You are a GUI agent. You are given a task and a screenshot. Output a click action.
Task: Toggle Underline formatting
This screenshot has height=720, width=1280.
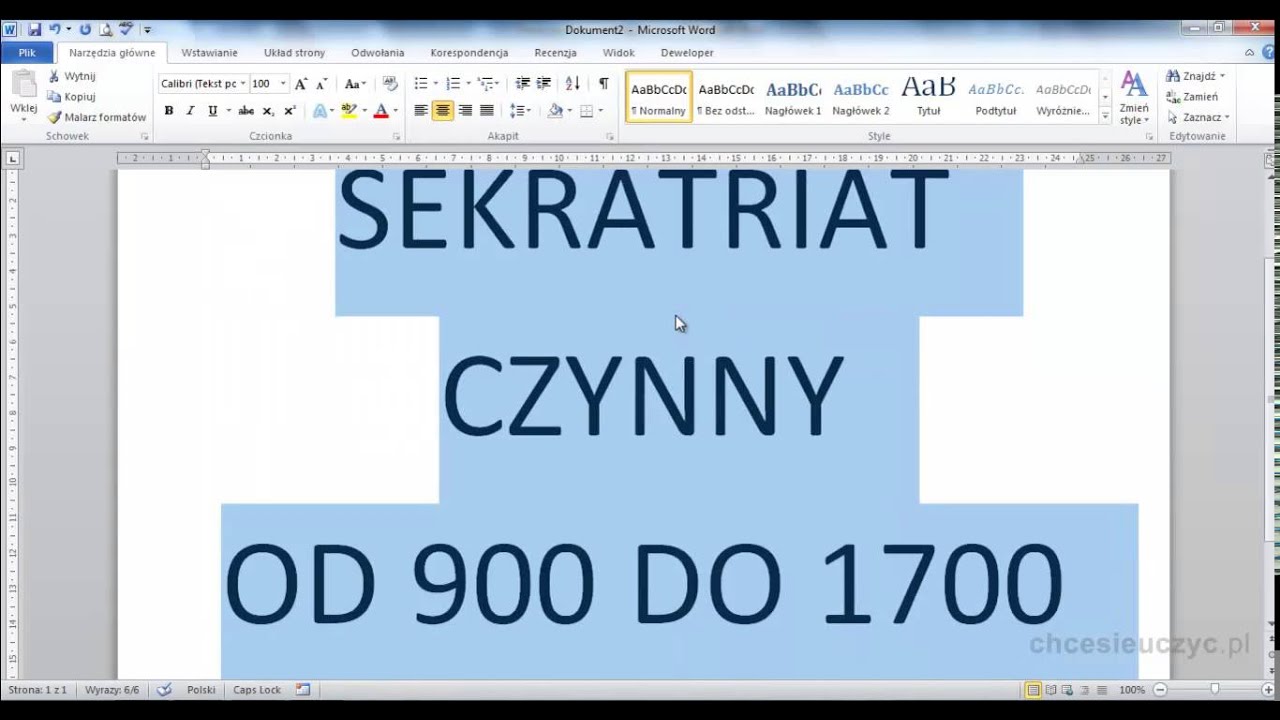coord(212,111)
